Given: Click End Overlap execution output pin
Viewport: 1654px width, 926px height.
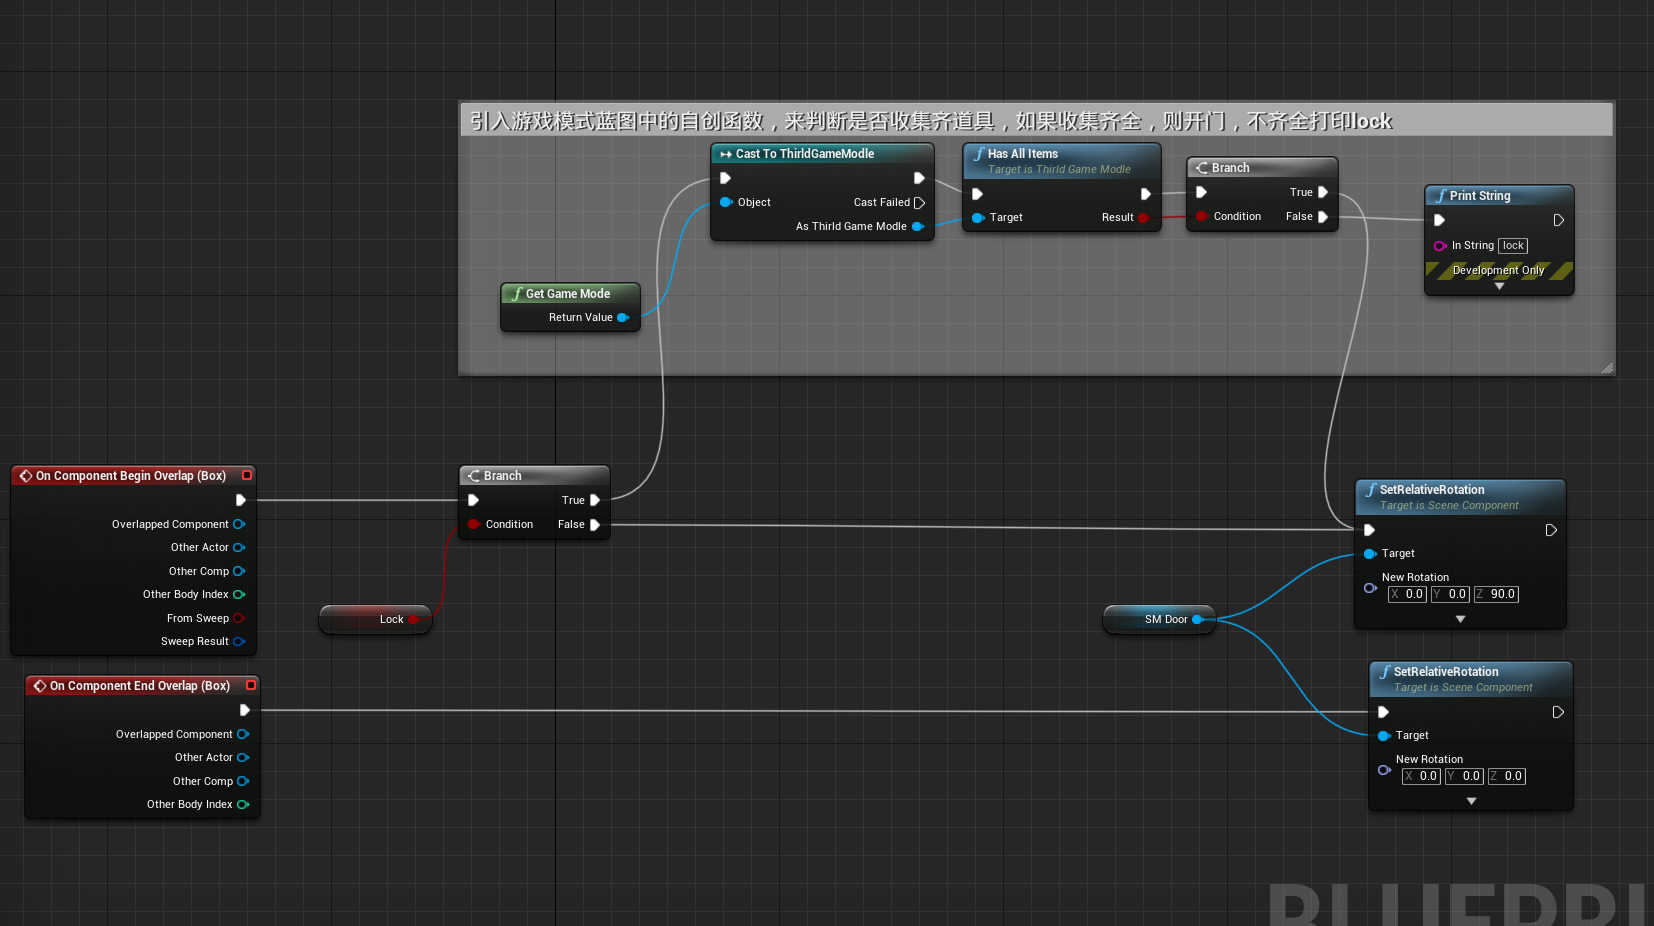Looking at the screenshot, I should point(245,710).
